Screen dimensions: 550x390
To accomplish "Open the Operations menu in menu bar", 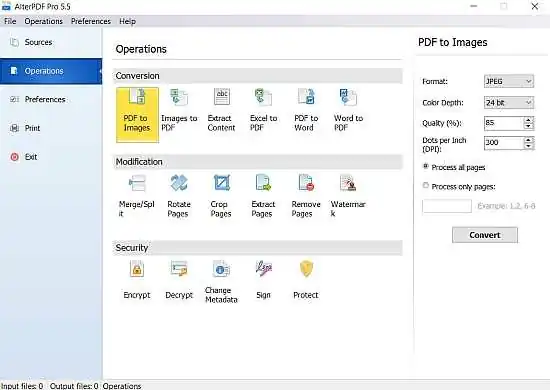I will tap(43, 21).
